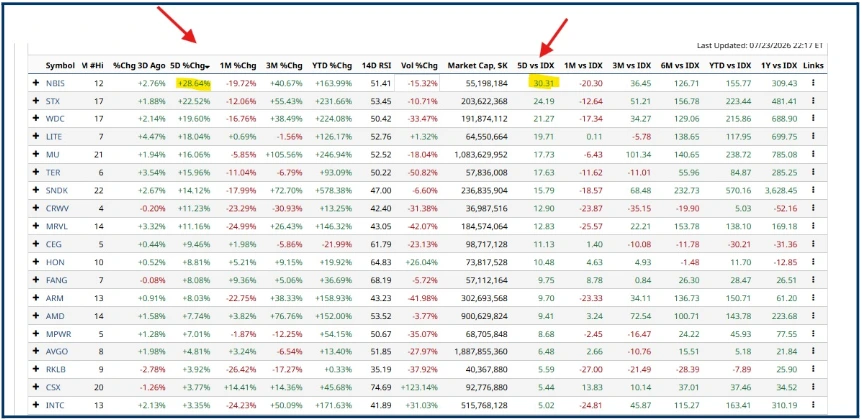Expand the SNDK row plus icon

pos(36,191)
